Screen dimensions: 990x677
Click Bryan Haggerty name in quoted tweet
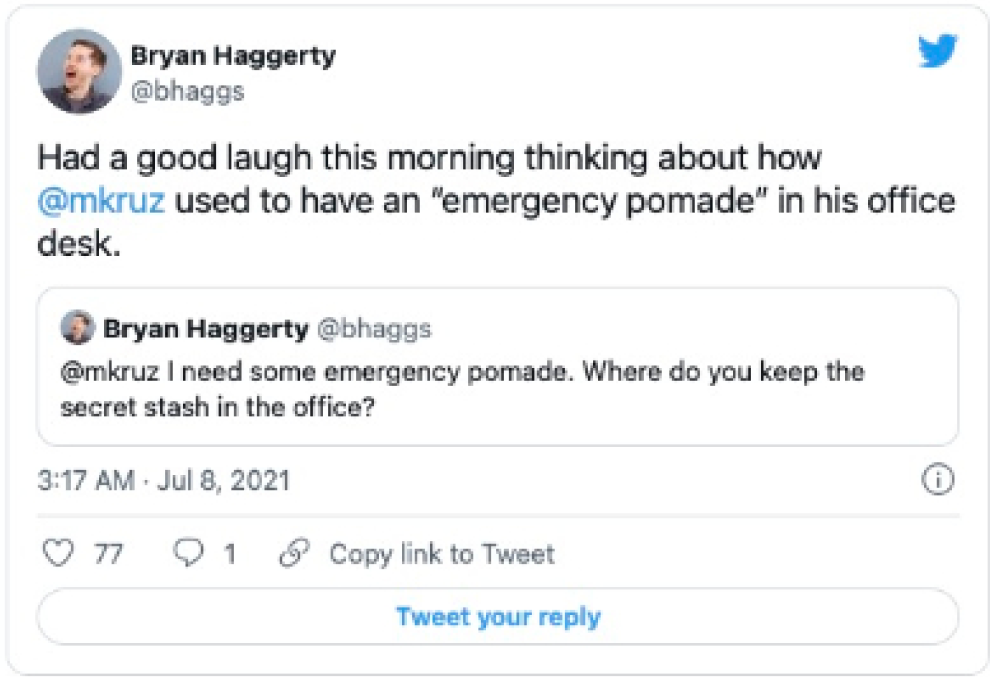206,328
